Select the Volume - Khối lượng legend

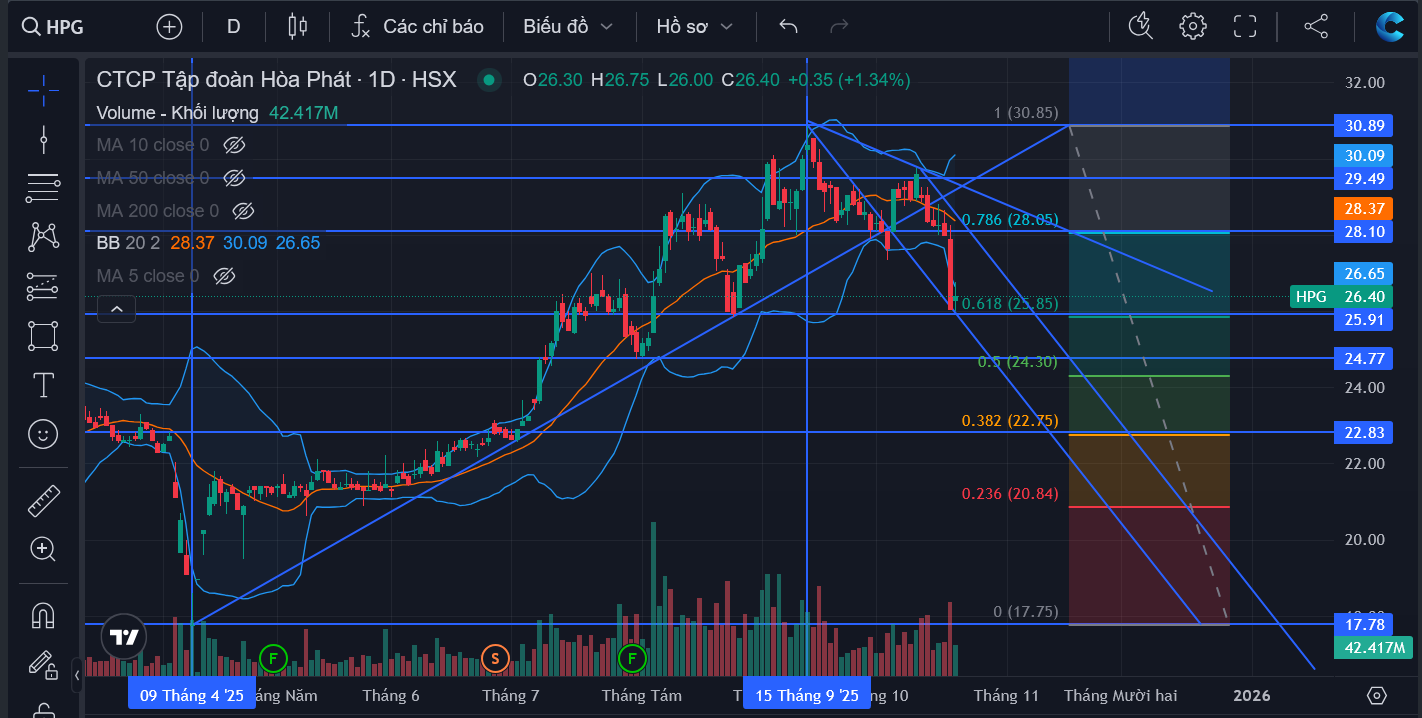(x=177, y=113)
